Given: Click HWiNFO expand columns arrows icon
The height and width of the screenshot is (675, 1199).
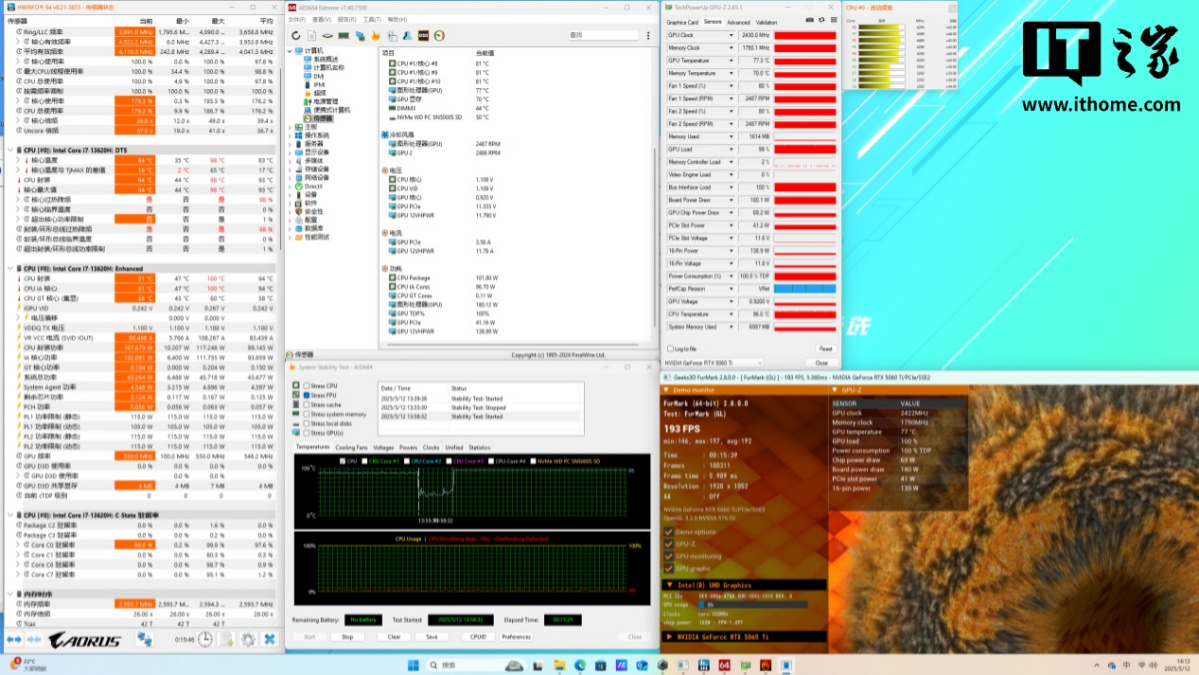Looking at the screenshot, I should [14, 639].
